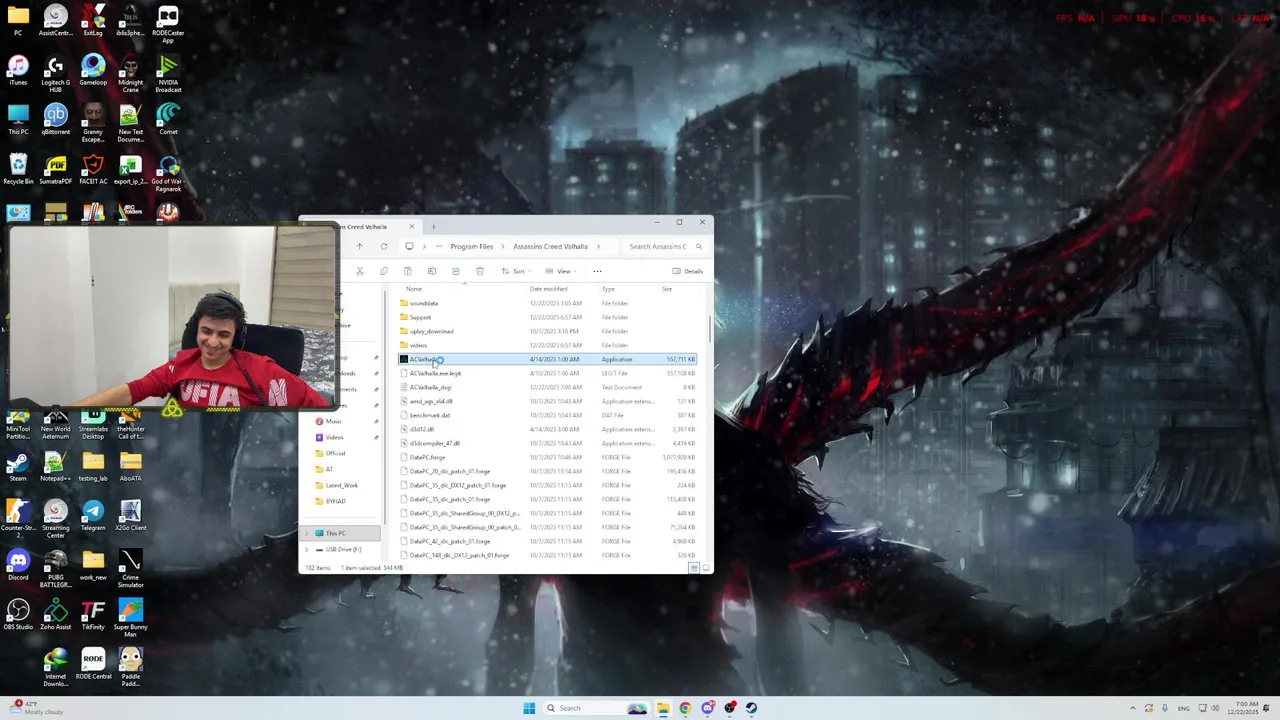Click the Paste icon in Explorer toolbar
Image resolution: width=1280 pixels, height=720 pixels.
408,271
